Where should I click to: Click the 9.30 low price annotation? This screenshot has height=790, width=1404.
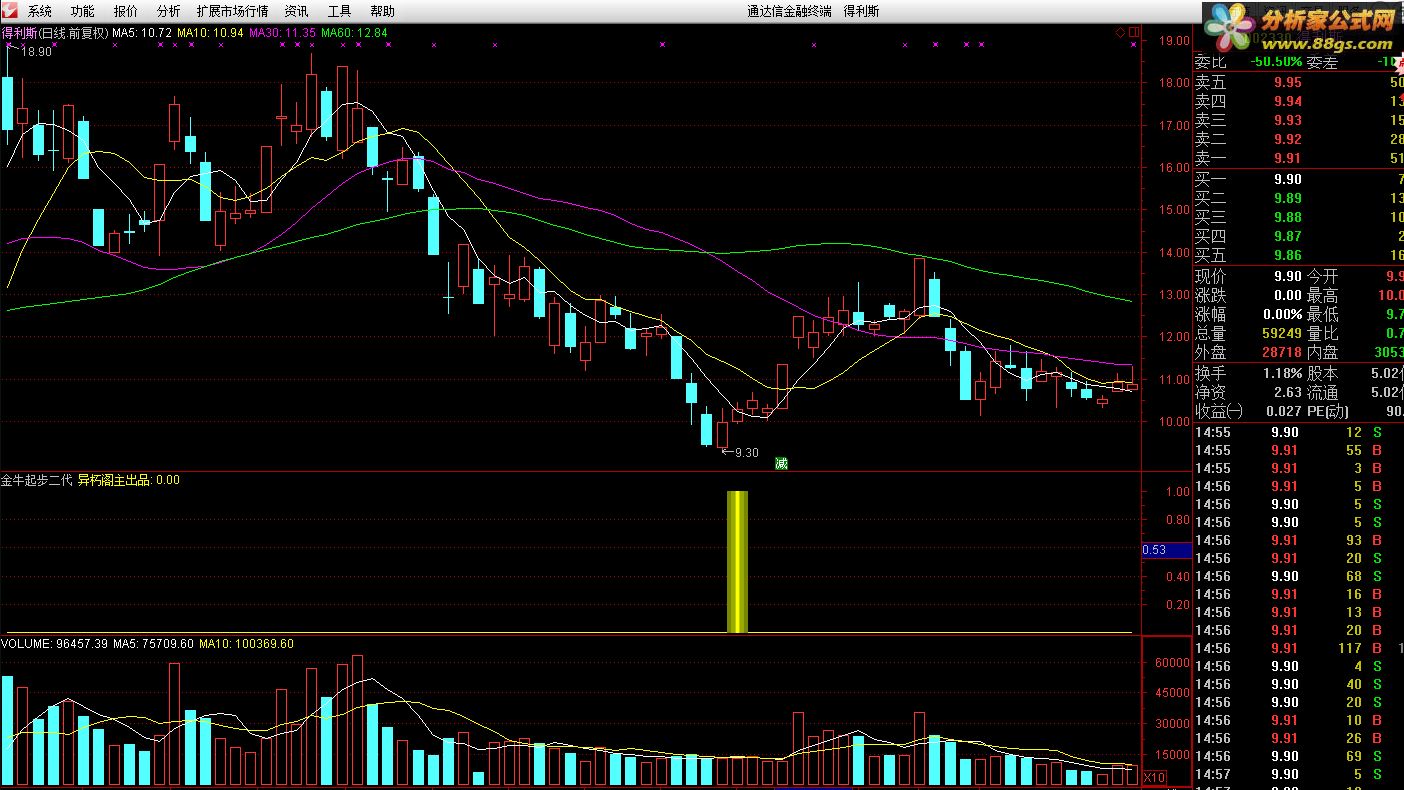pyautogui.click(x=746, y=453)
